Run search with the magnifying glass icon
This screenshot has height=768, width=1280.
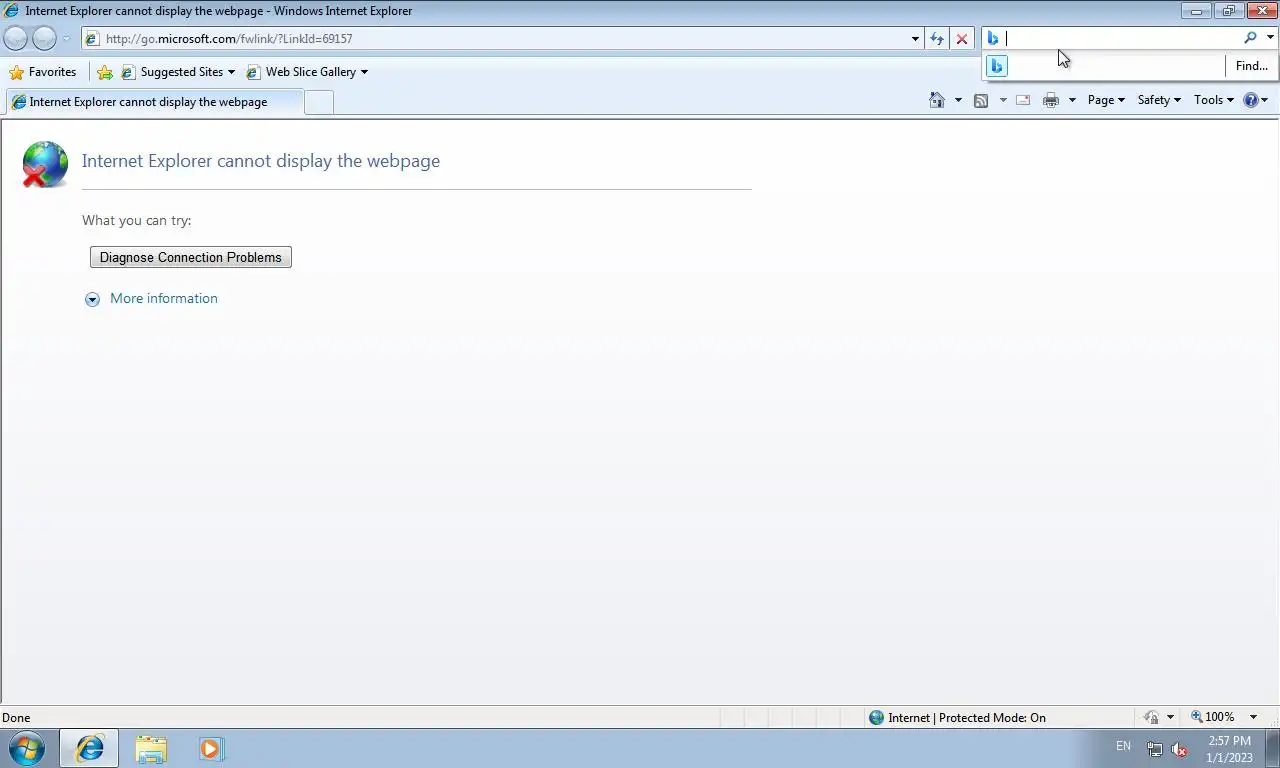pos(1250,38)
